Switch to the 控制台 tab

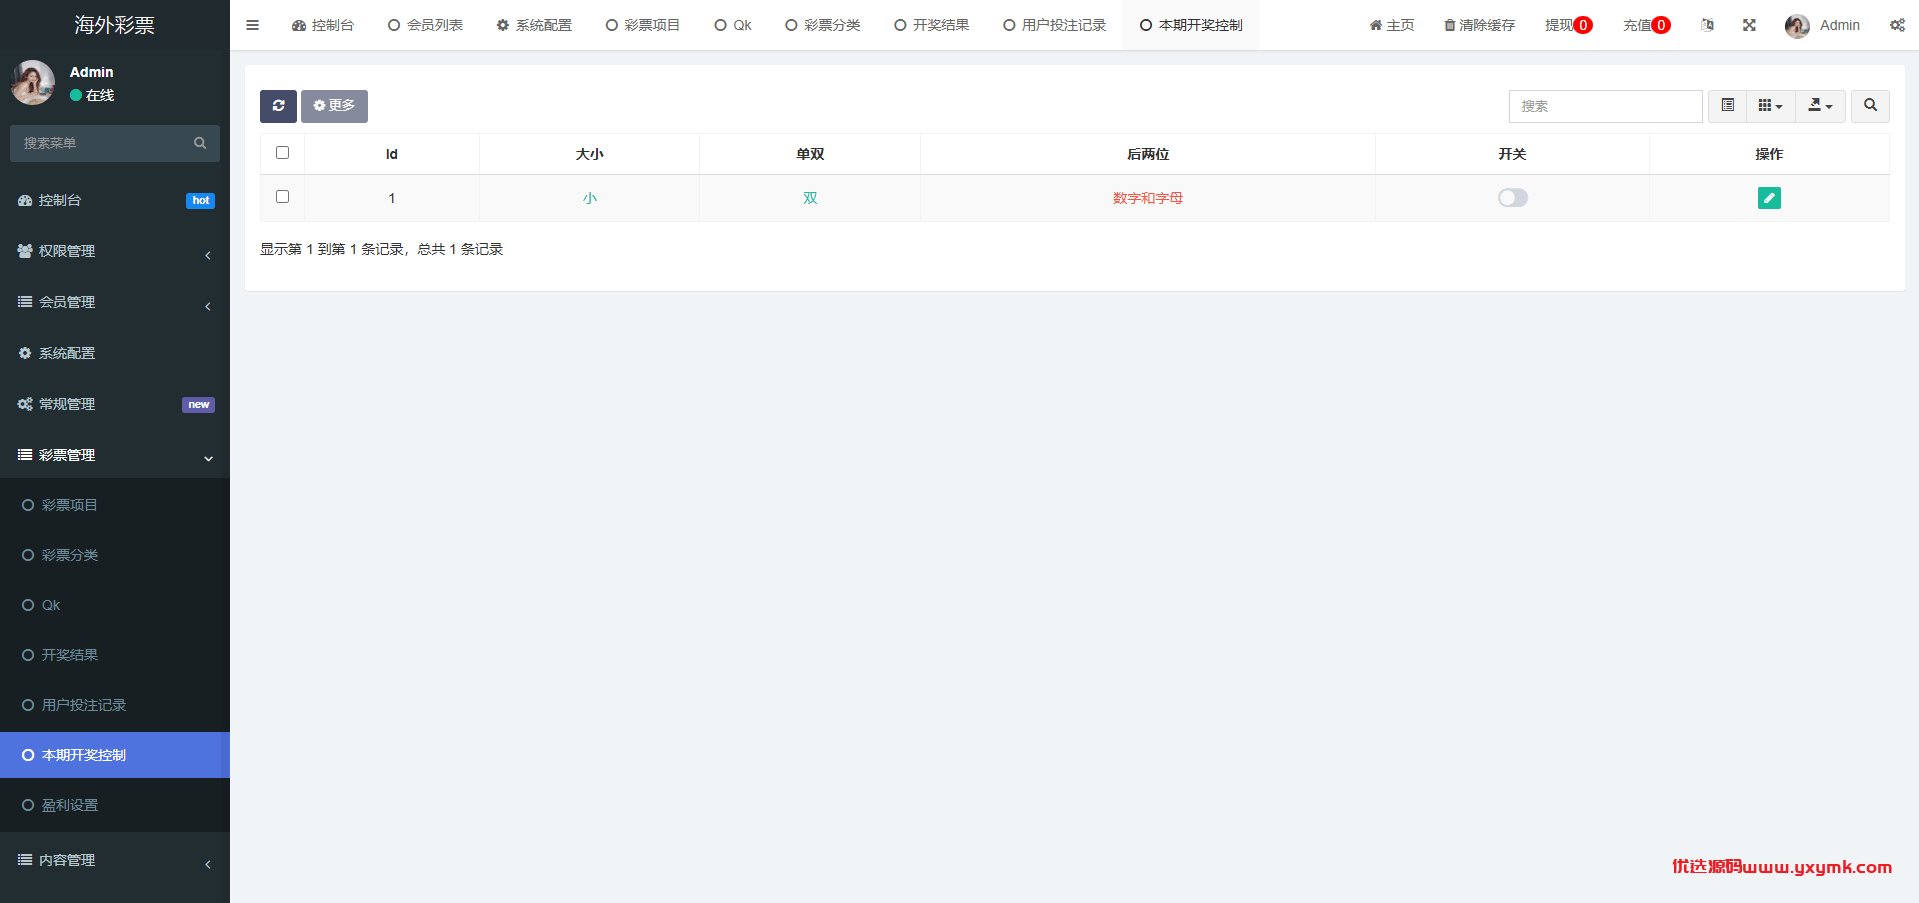click(323, 25)
